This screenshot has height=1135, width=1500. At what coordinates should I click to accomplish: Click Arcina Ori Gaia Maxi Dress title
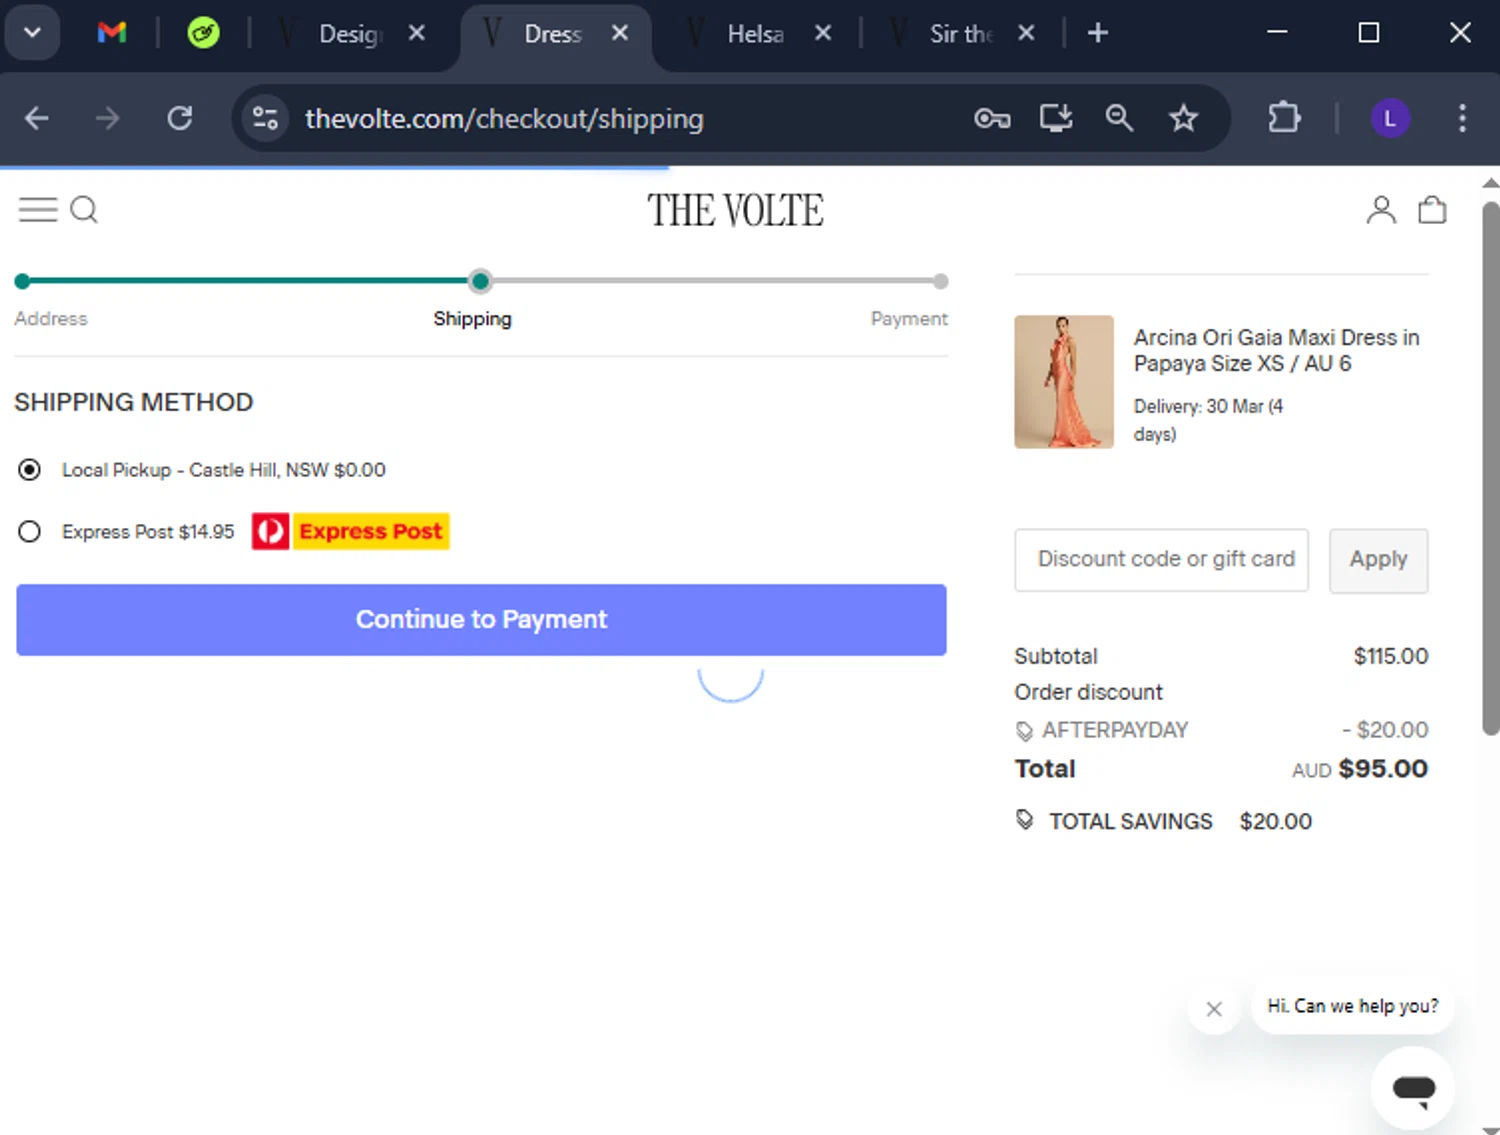click(1276, 350)
